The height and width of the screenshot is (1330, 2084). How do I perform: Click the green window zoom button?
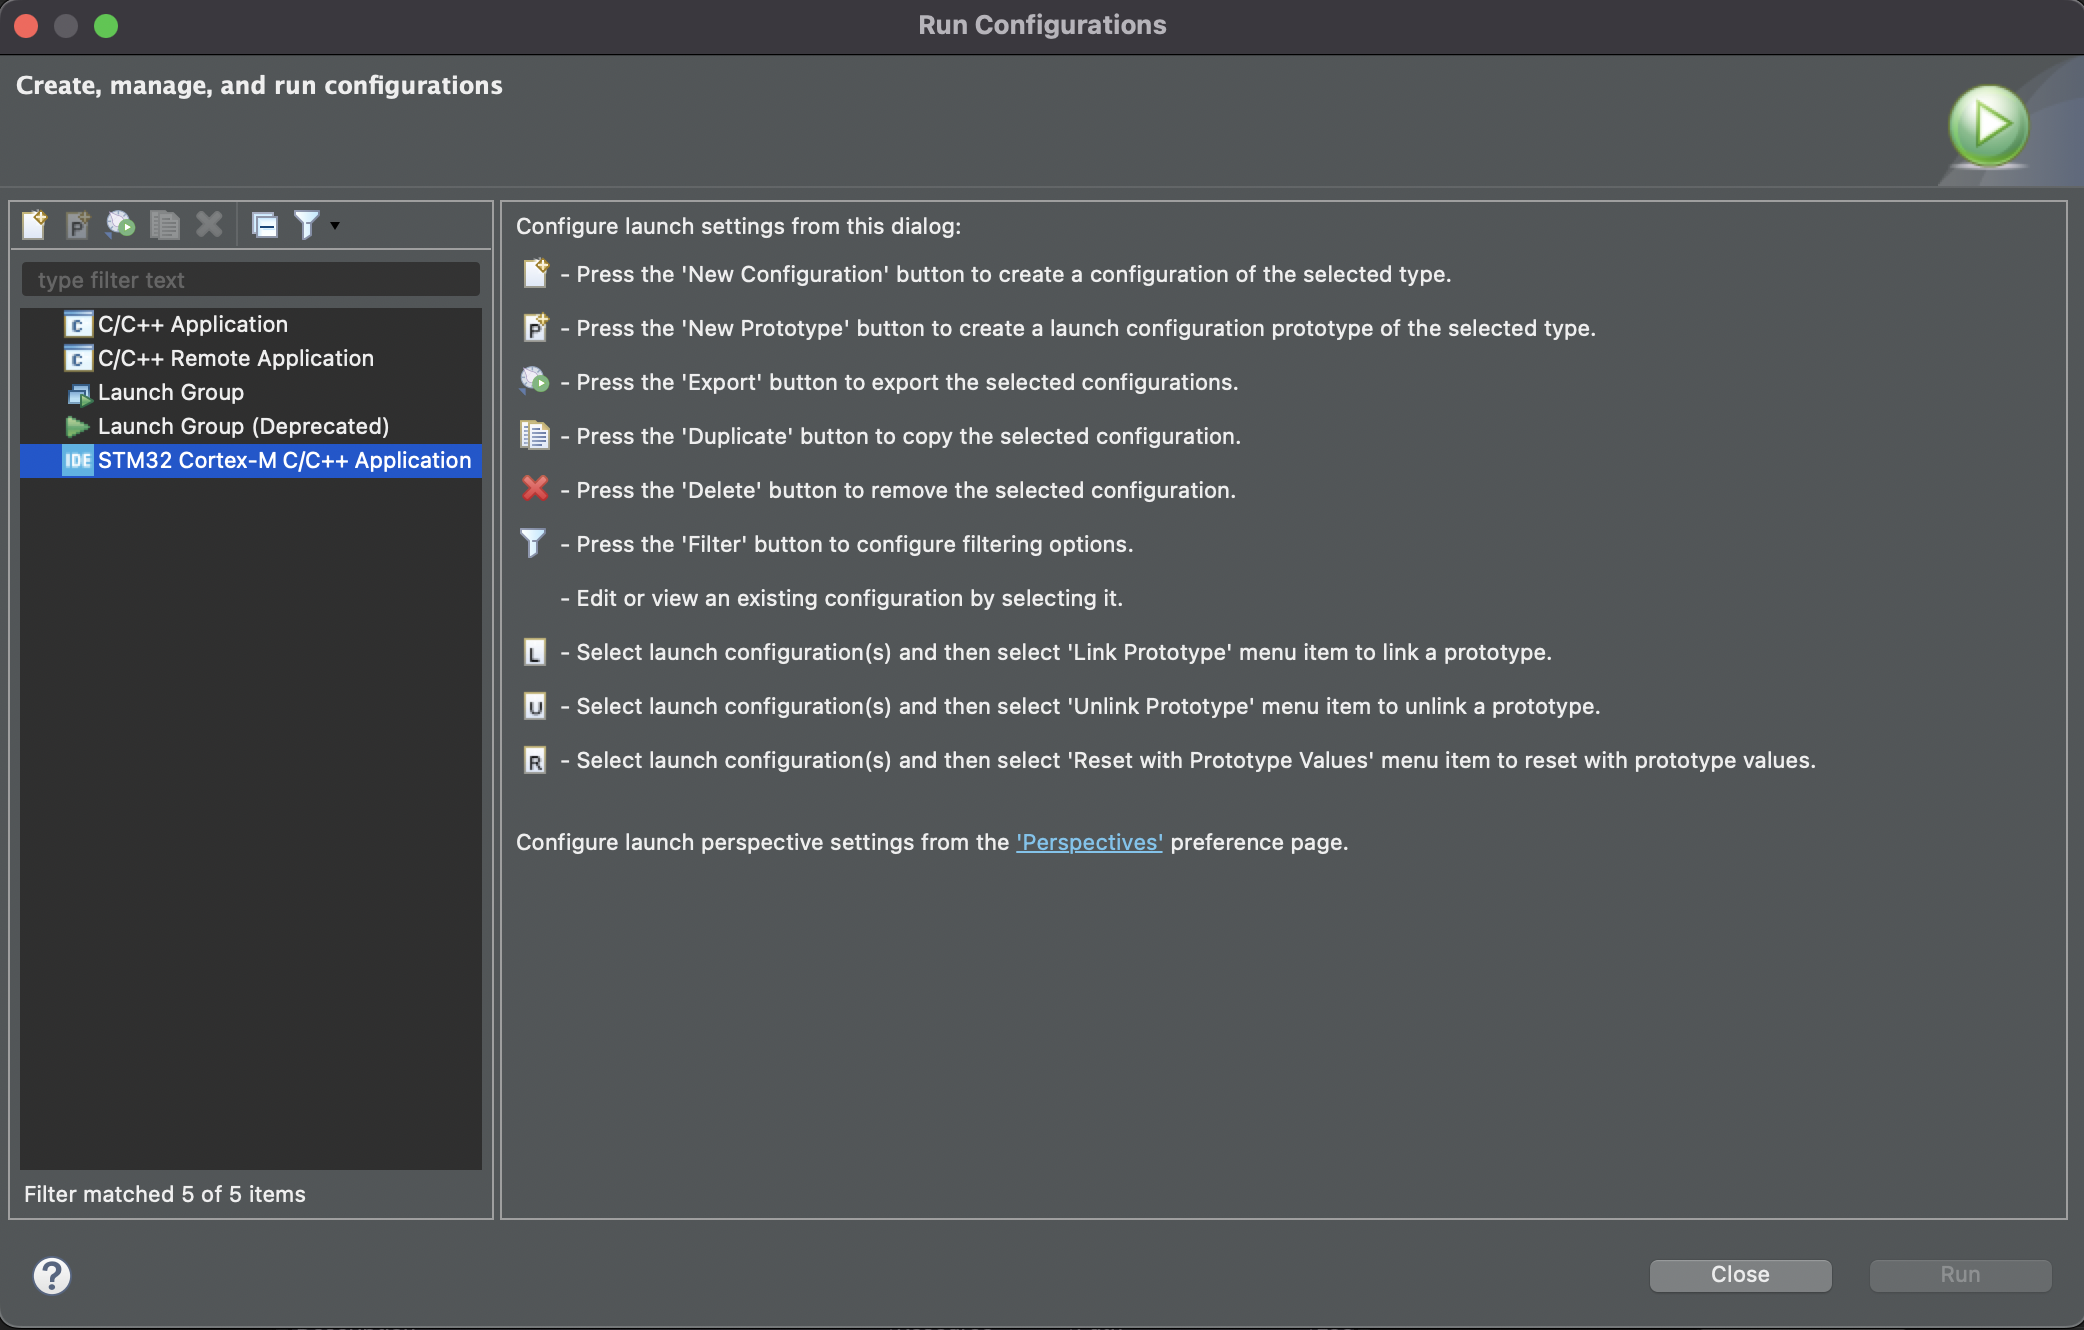[106, 26]
